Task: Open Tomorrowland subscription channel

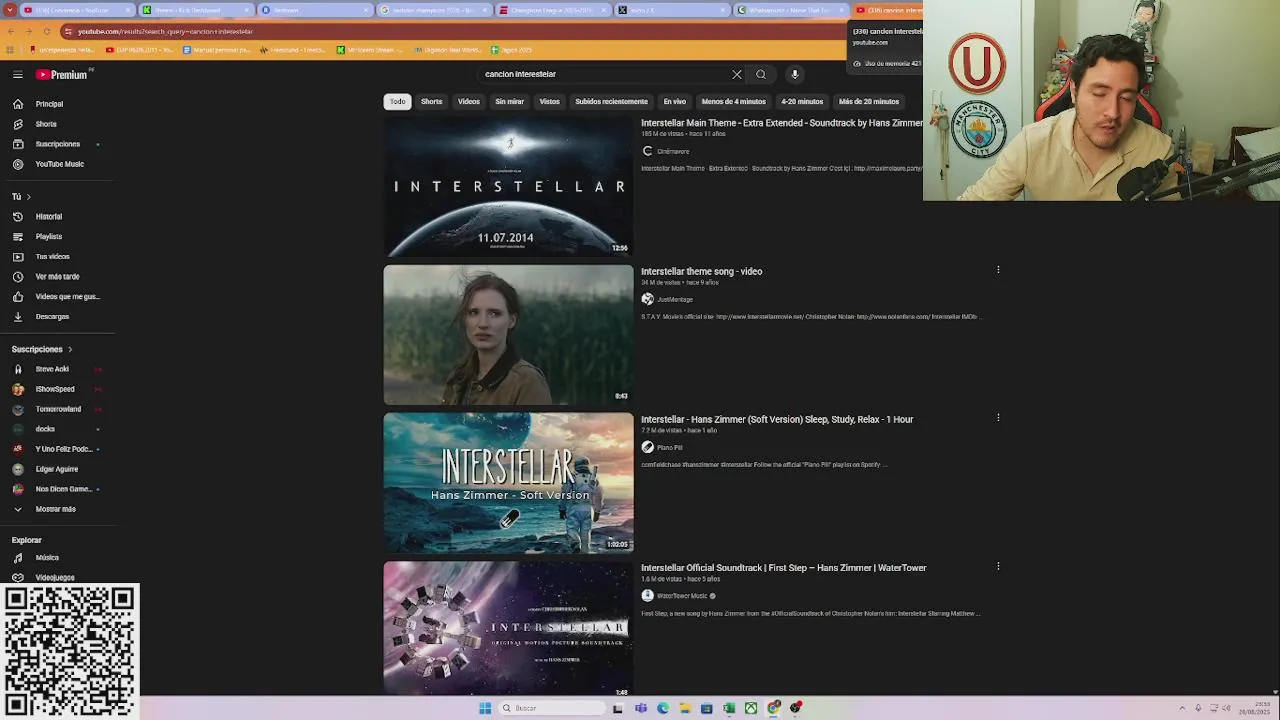Action: pos(57,409)
